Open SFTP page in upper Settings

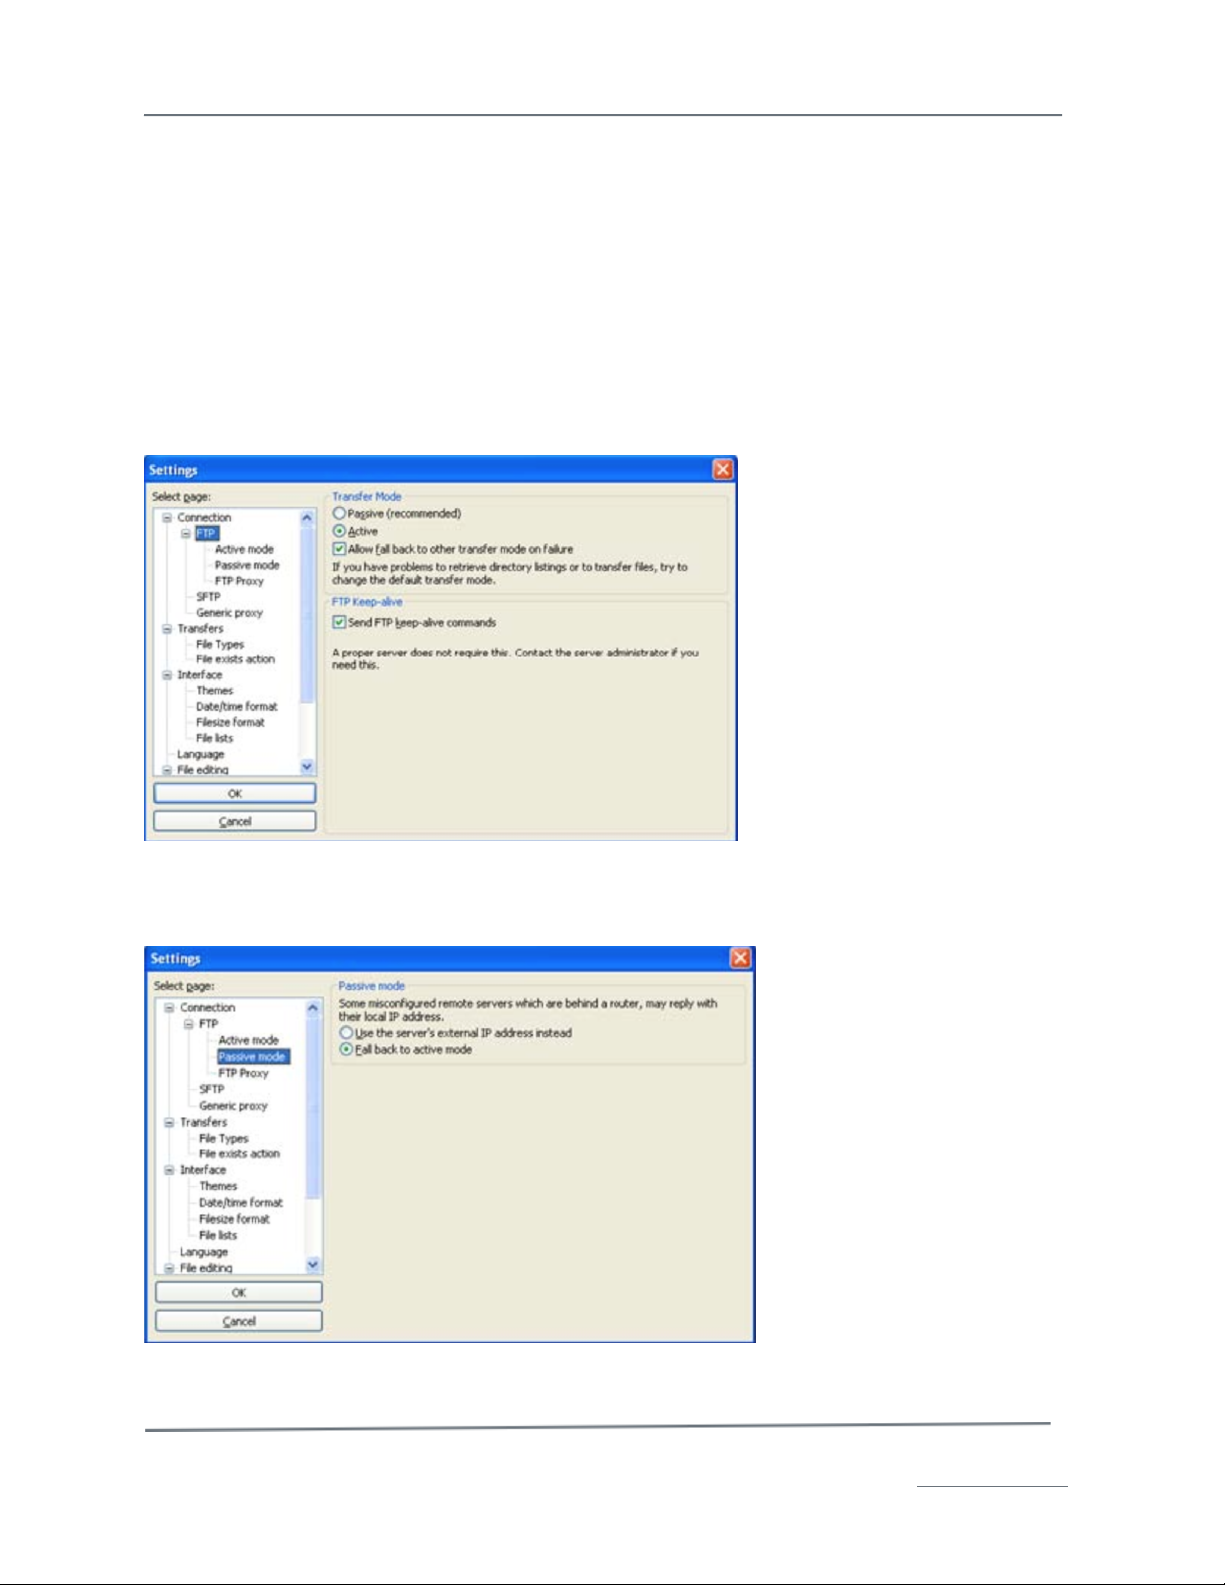[x=208, y=597]
